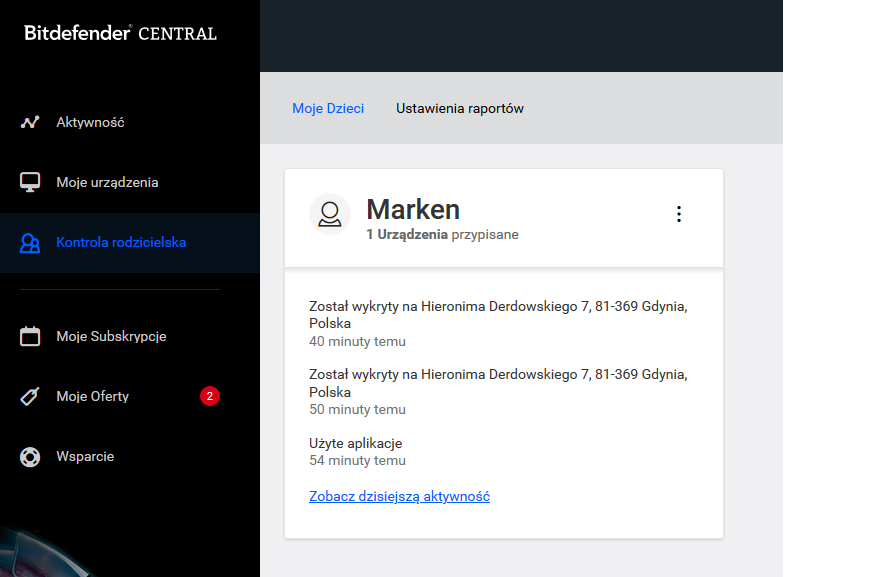Click the Marken child name heading
Viewport: 874px width, 577px height.
[413, 209]
